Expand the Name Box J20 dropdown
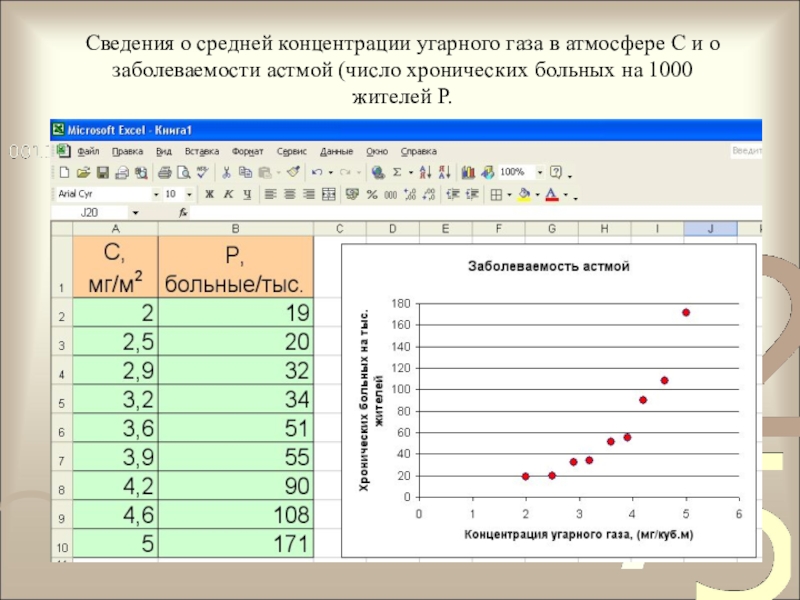800x600 pixels. pyautogui.click(x=135, y=213)
